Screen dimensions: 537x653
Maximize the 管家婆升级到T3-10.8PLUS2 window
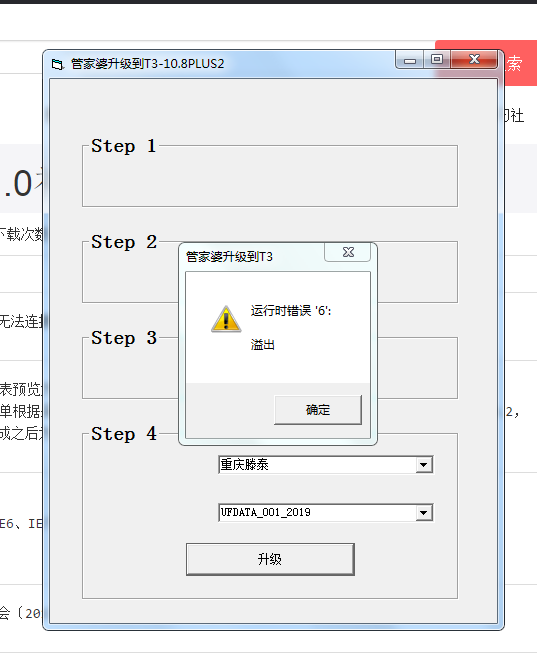pyautogui.click(x=437, y=60)
